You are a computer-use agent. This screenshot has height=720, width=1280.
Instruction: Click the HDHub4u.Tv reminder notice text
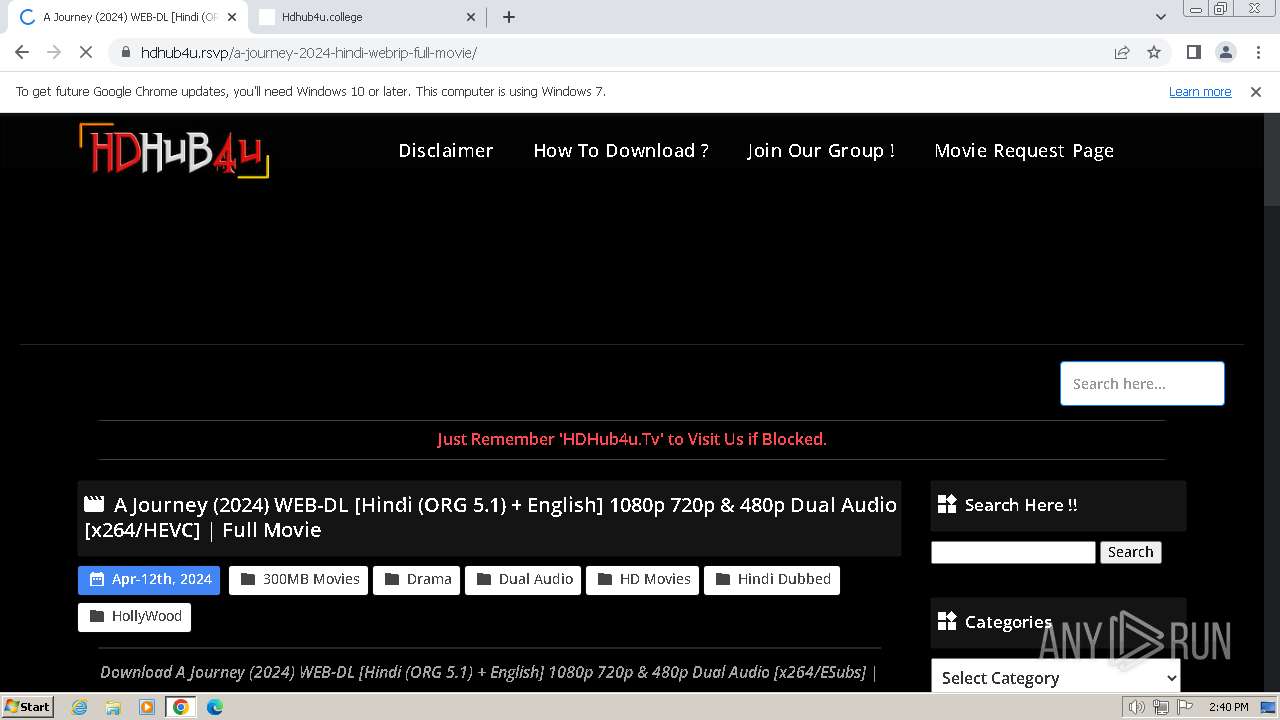pyautogui.click(x=632, y=439)
